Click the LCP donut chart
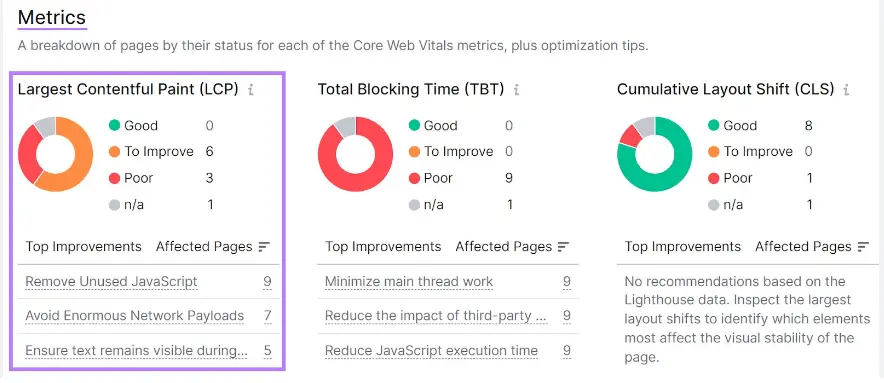This screenshot has width=884, height=383. (x=55, y=154)
